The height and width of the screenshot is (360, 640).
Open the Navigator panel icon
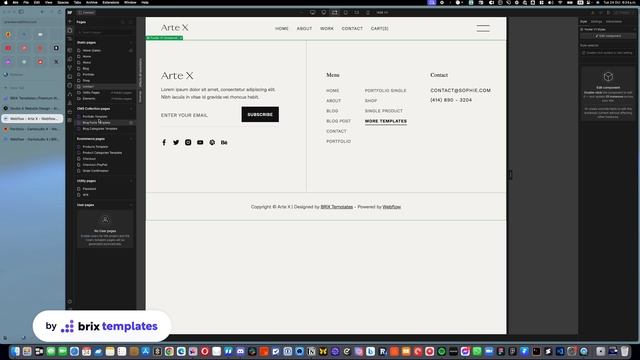(70, 39)
